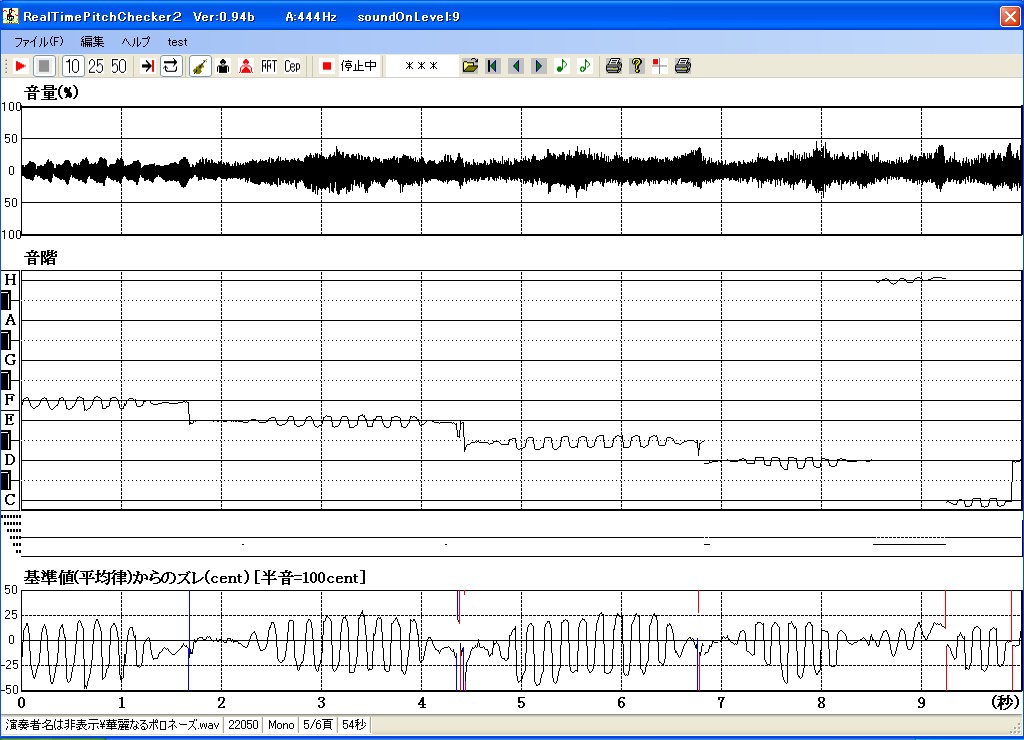Click the black key between D and C

[x=6, y=480]
